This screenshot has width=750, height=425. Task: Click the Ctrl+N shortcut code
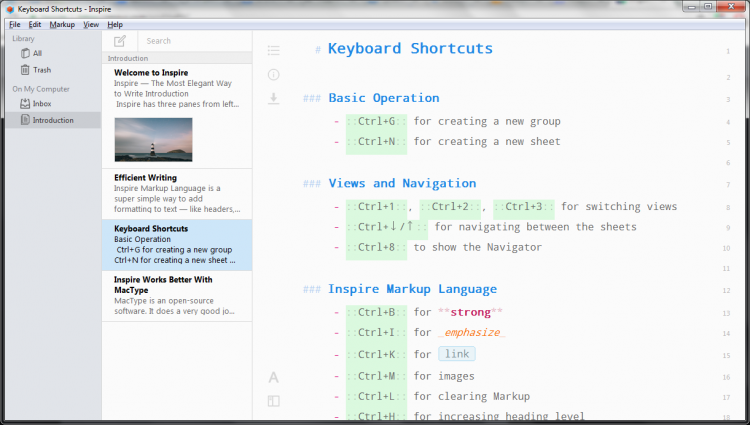pos(376,142)
